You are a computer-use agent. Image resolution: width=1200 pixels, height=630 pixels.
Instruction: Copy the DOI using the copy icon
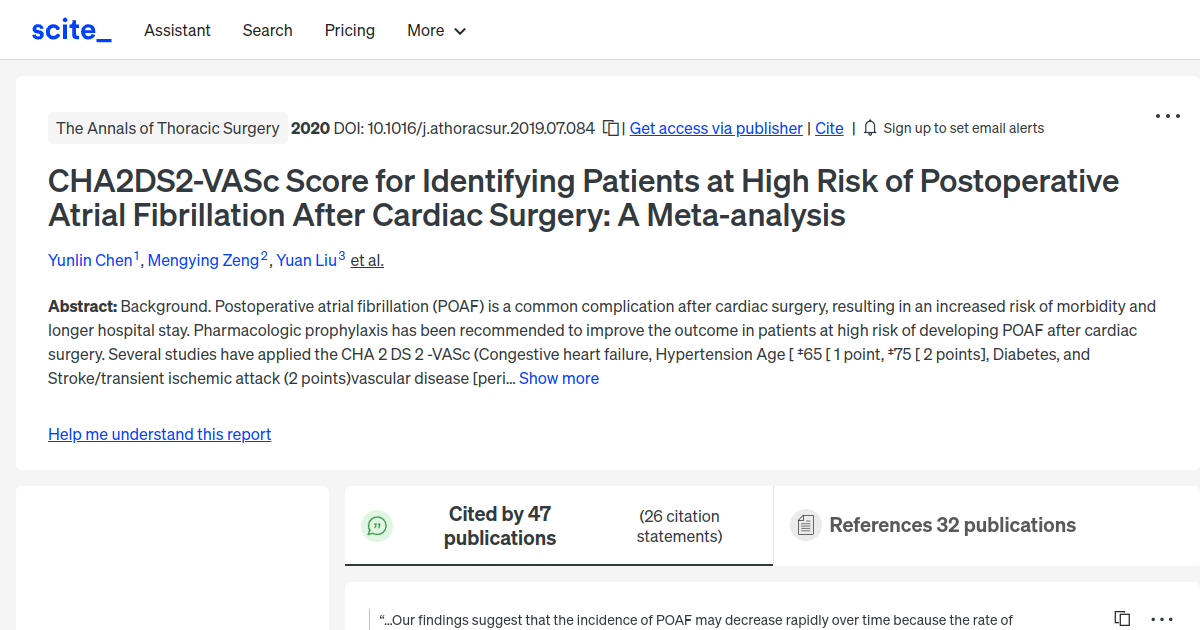pos(611,128)
